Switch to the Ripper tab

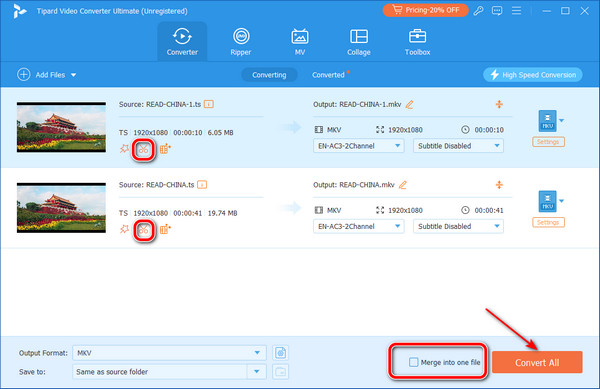click(x=241, y=41)
